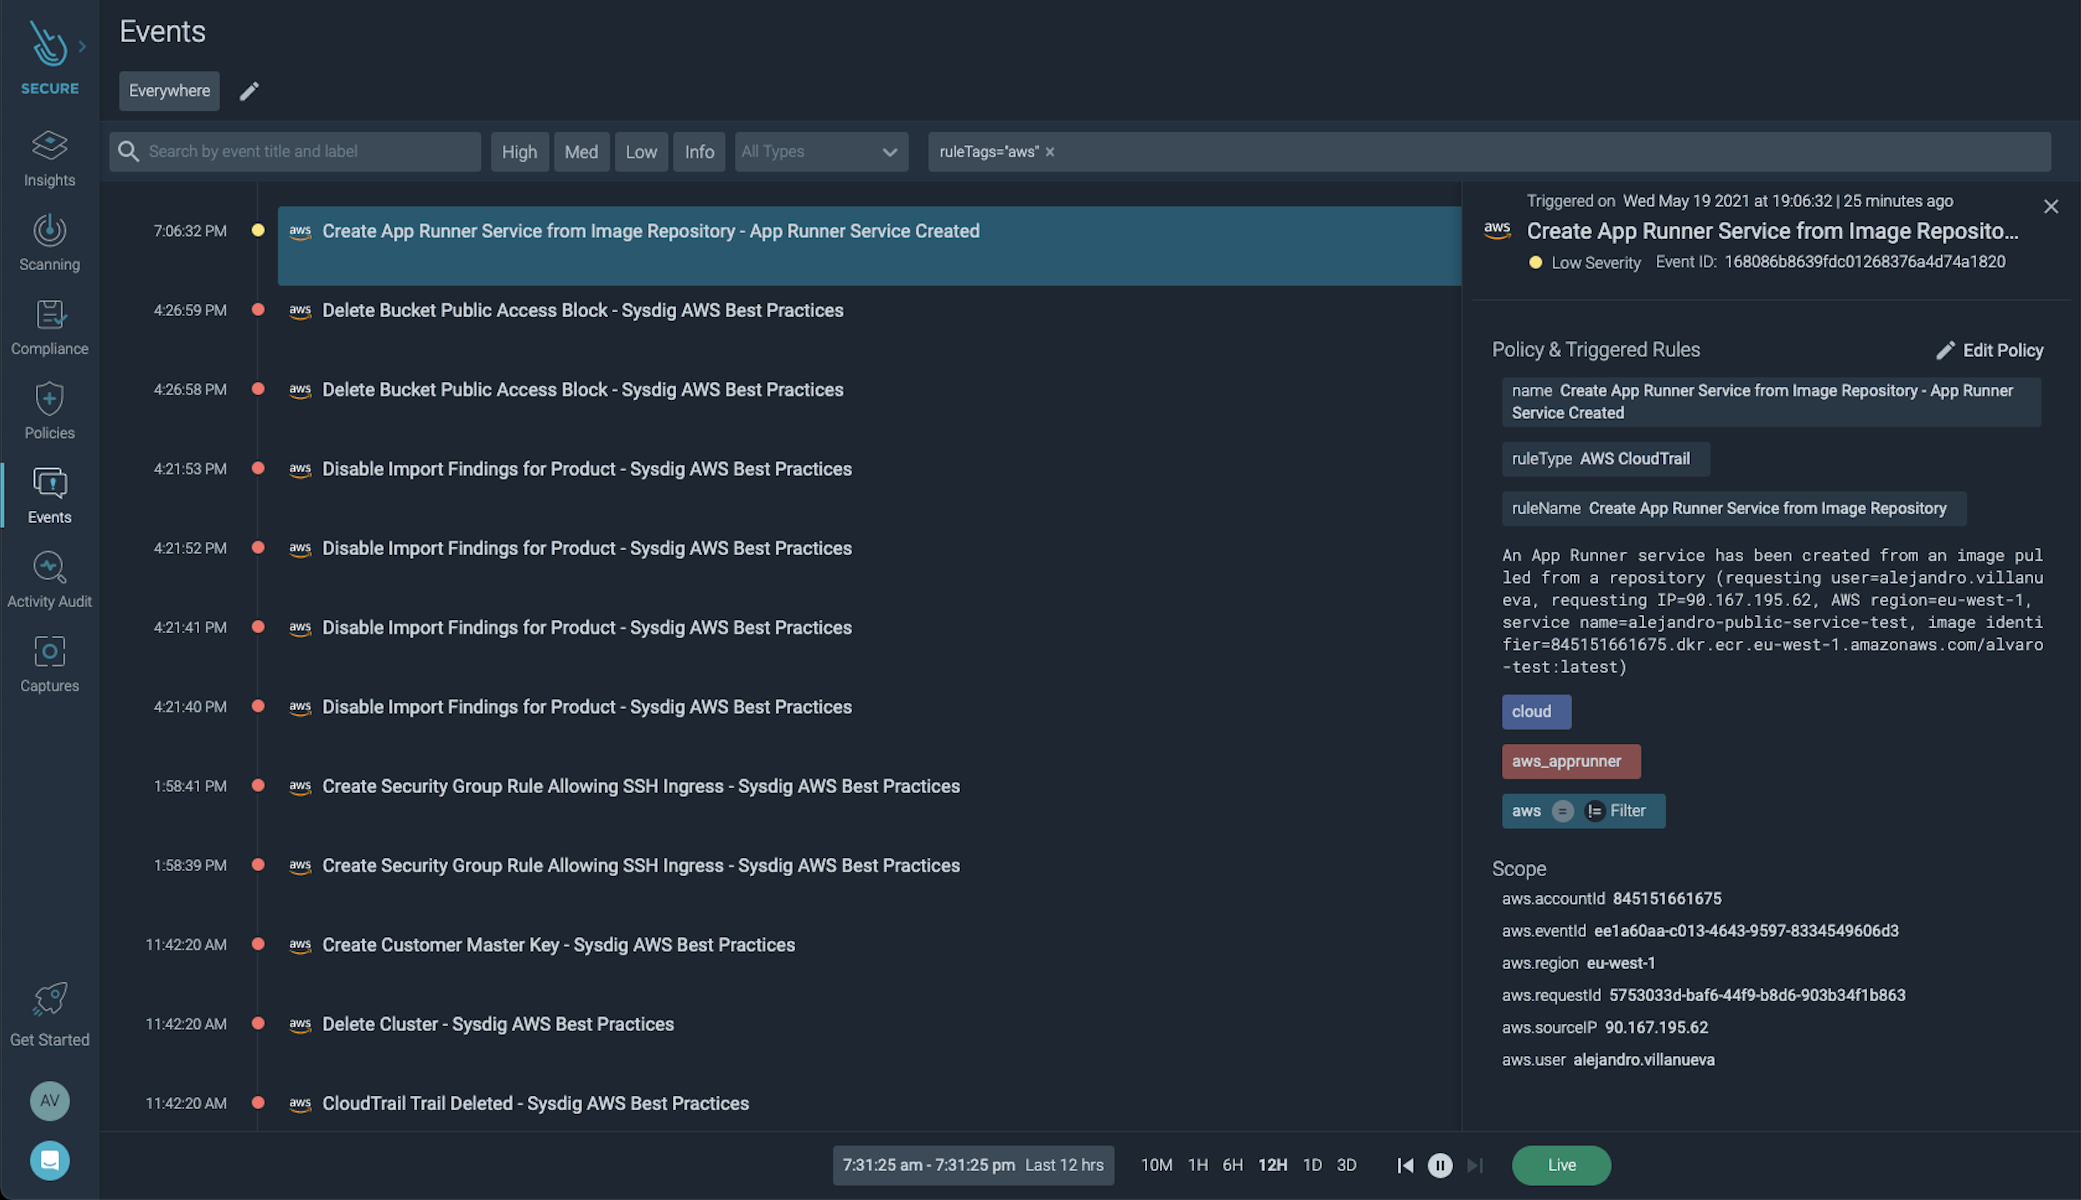Open Activity Audit in sidebar
The height and width of the screenshot is (1200, 2081).
49,579
